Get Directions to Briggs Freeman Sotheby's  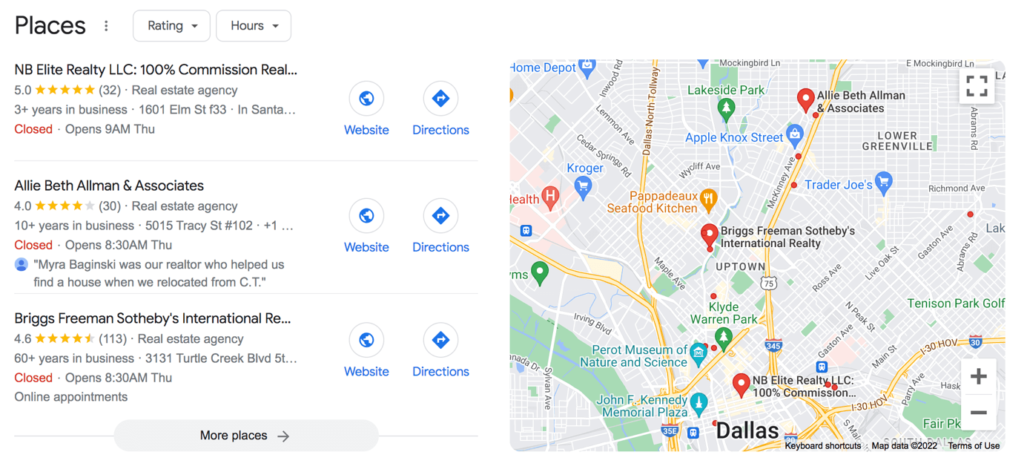coord(441,340)
